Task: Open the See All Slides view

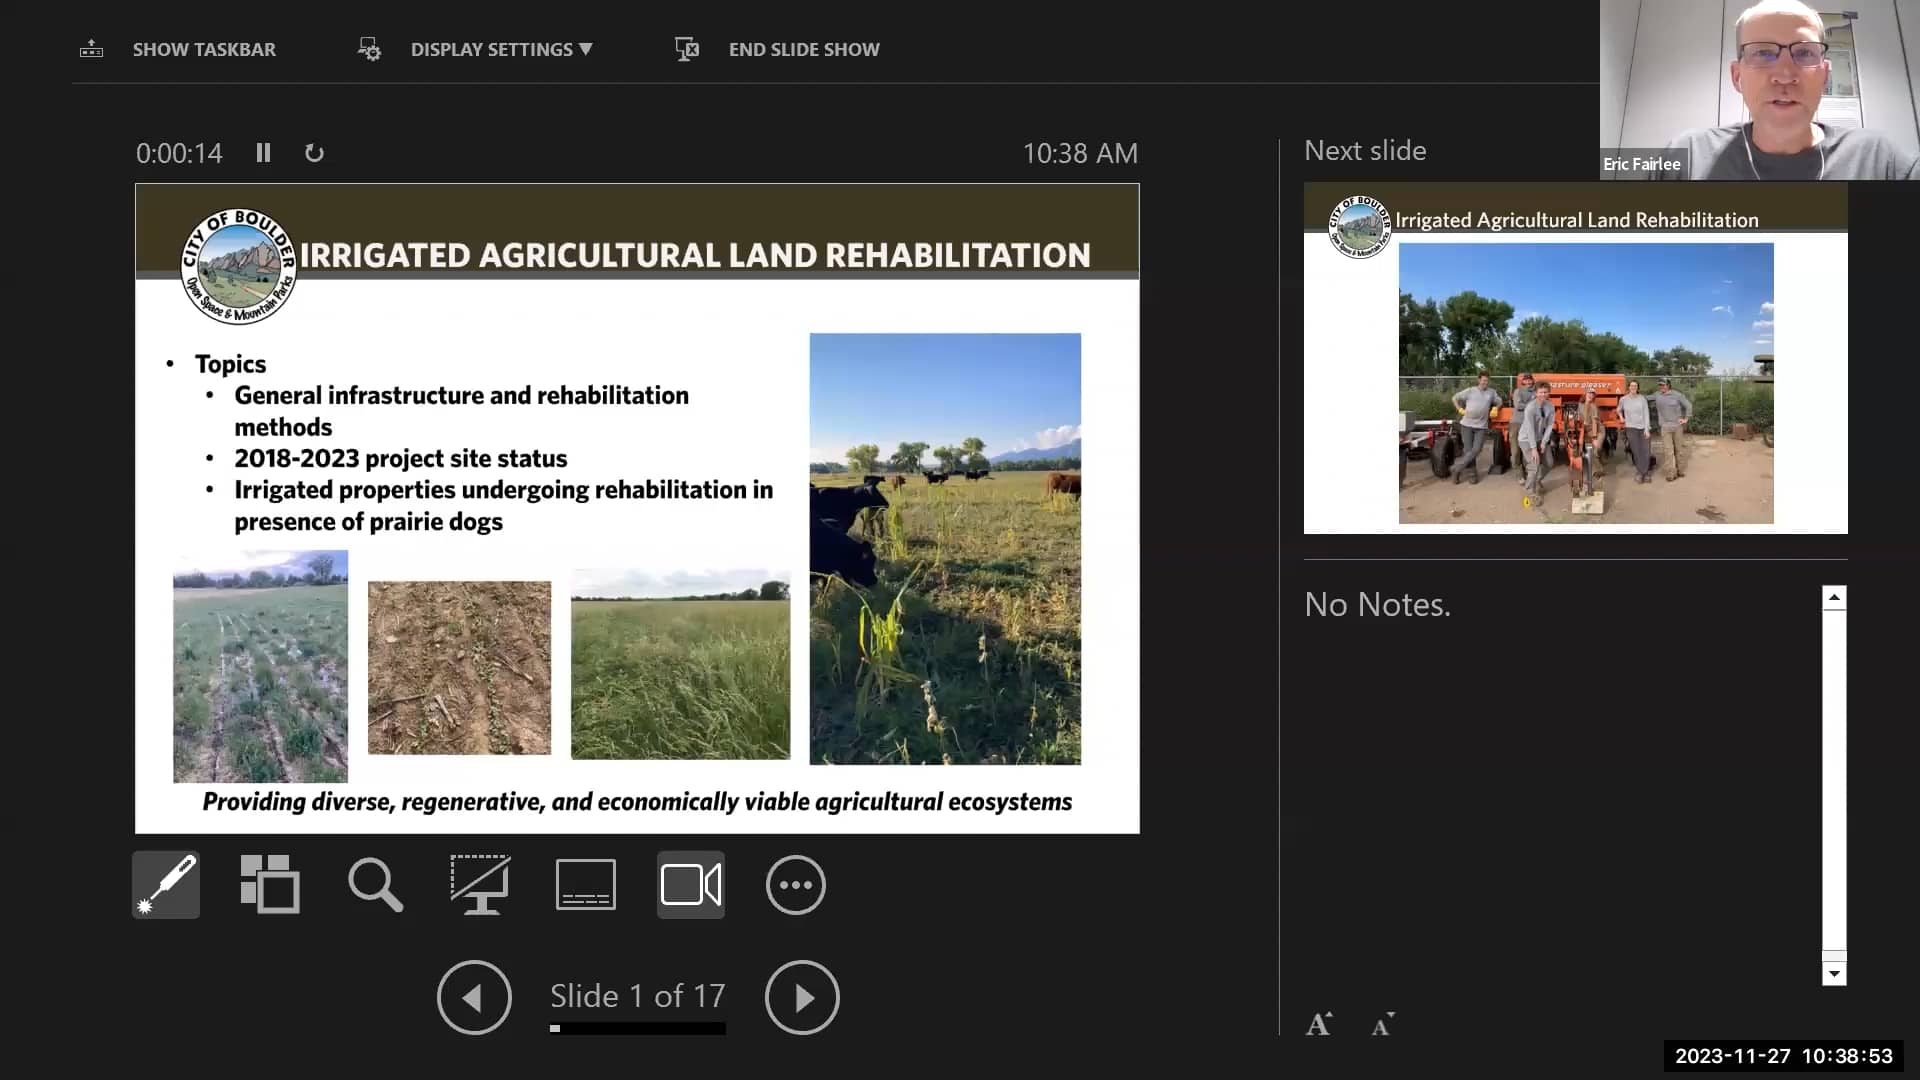Action: [x=270, y=884]
